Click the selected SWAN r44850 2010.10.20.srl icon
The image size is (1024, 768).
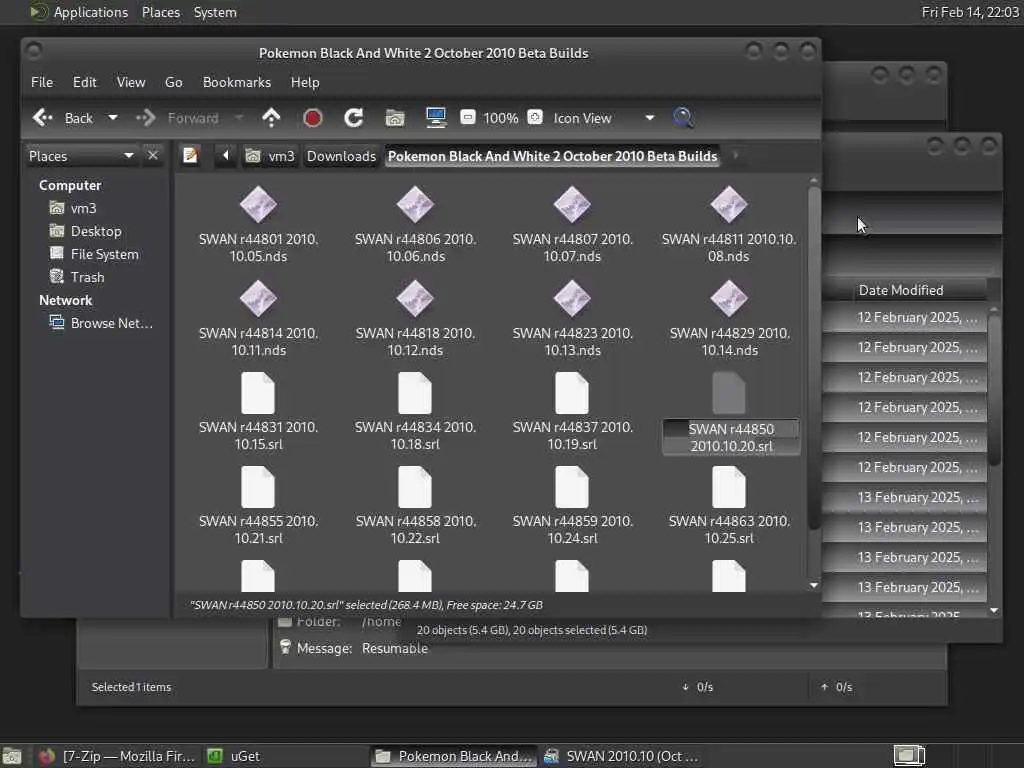coord(729,394)
